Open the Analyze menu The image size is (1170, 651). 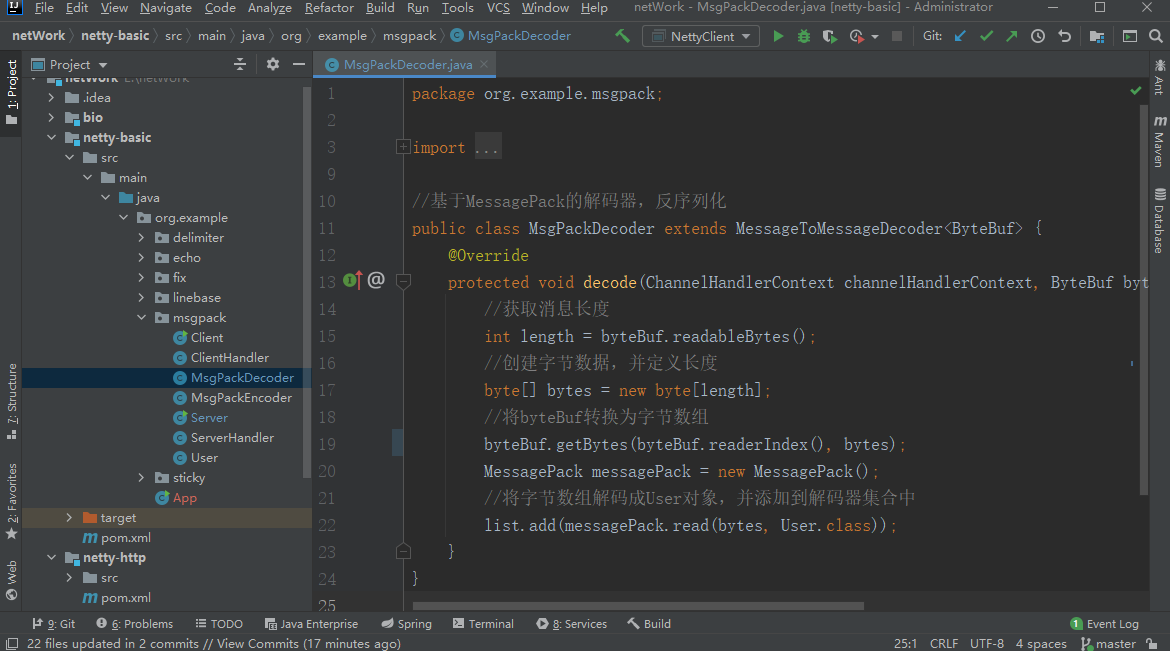(269, 7)
